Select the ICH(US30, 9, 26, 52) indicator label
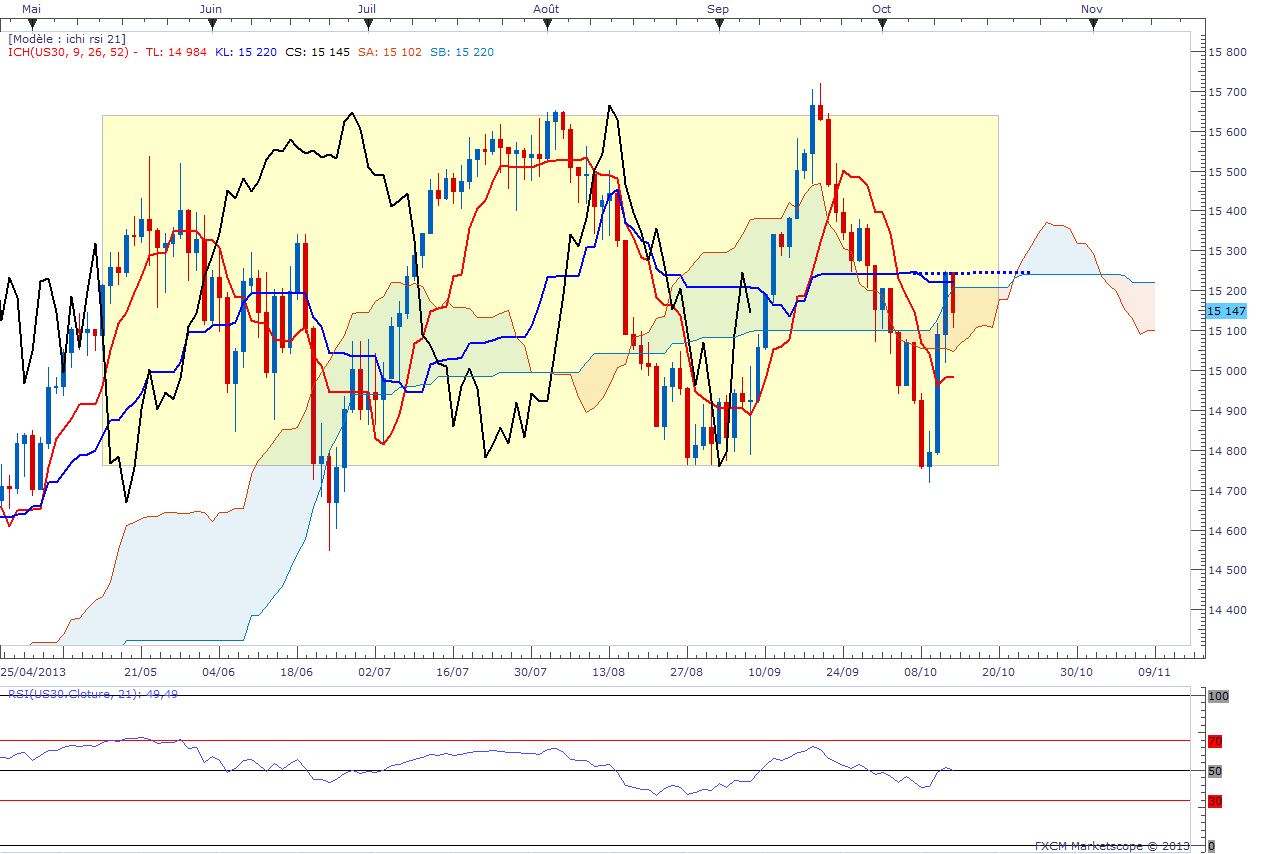This screenshot has height=854, width=1263. tap(70, 52)
